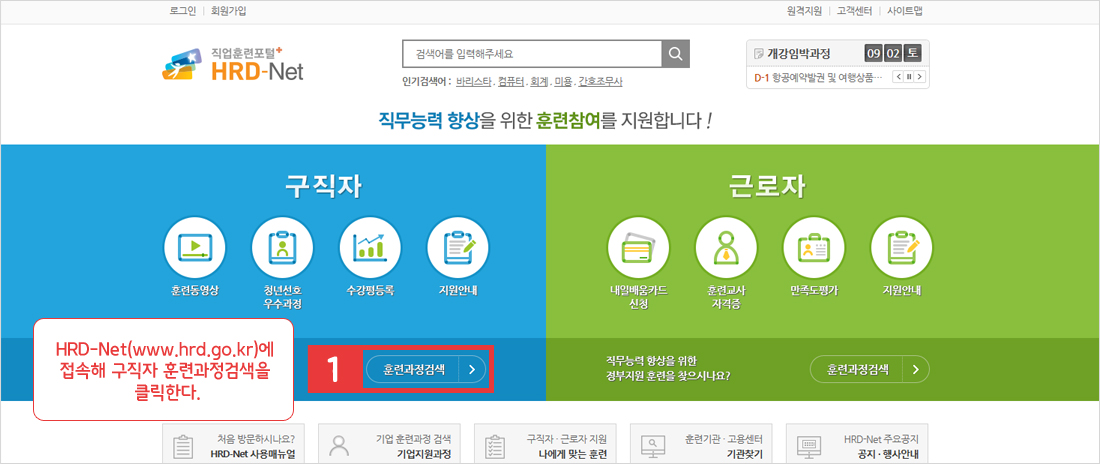Show next 개강임박과정 item
1100x464 pixels.
[x=920, y=77]
